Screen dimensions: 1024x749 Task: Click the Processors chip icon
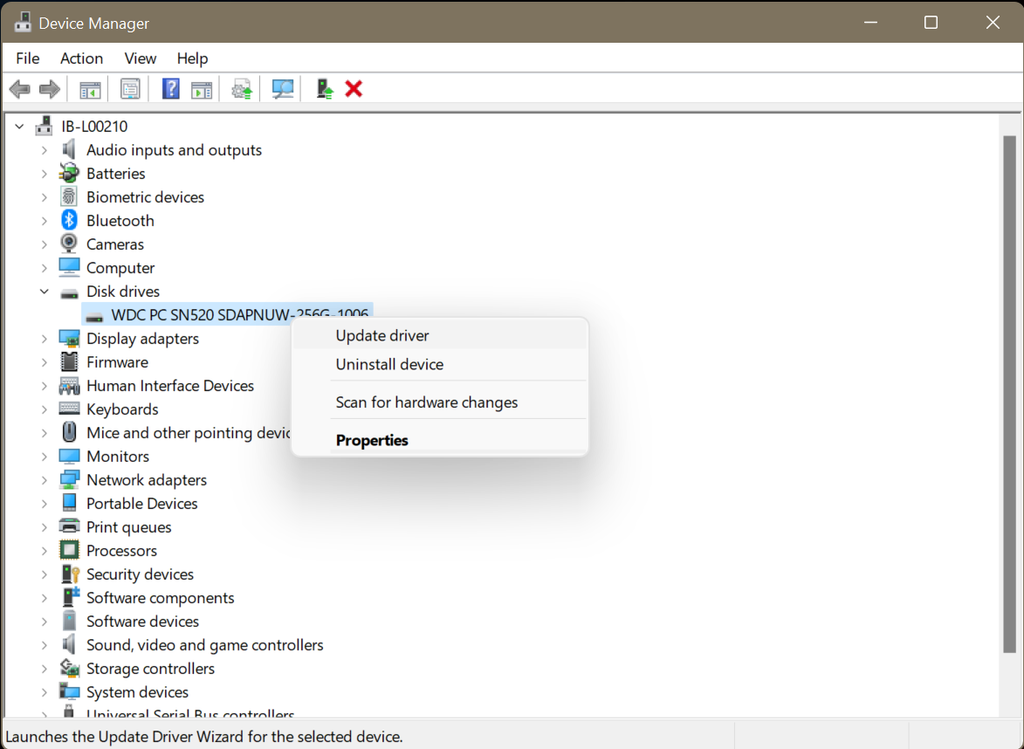click(69, 550)
